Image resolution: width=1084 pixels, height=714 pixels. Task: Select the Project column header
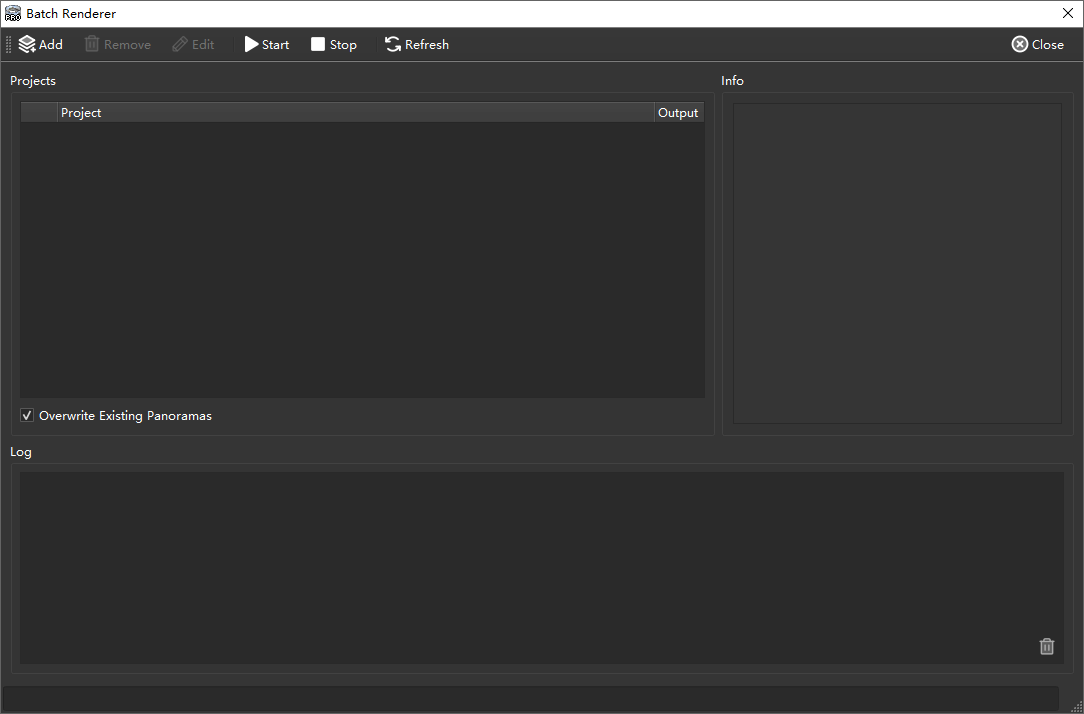pyautogui.click(x=356, y=113)
